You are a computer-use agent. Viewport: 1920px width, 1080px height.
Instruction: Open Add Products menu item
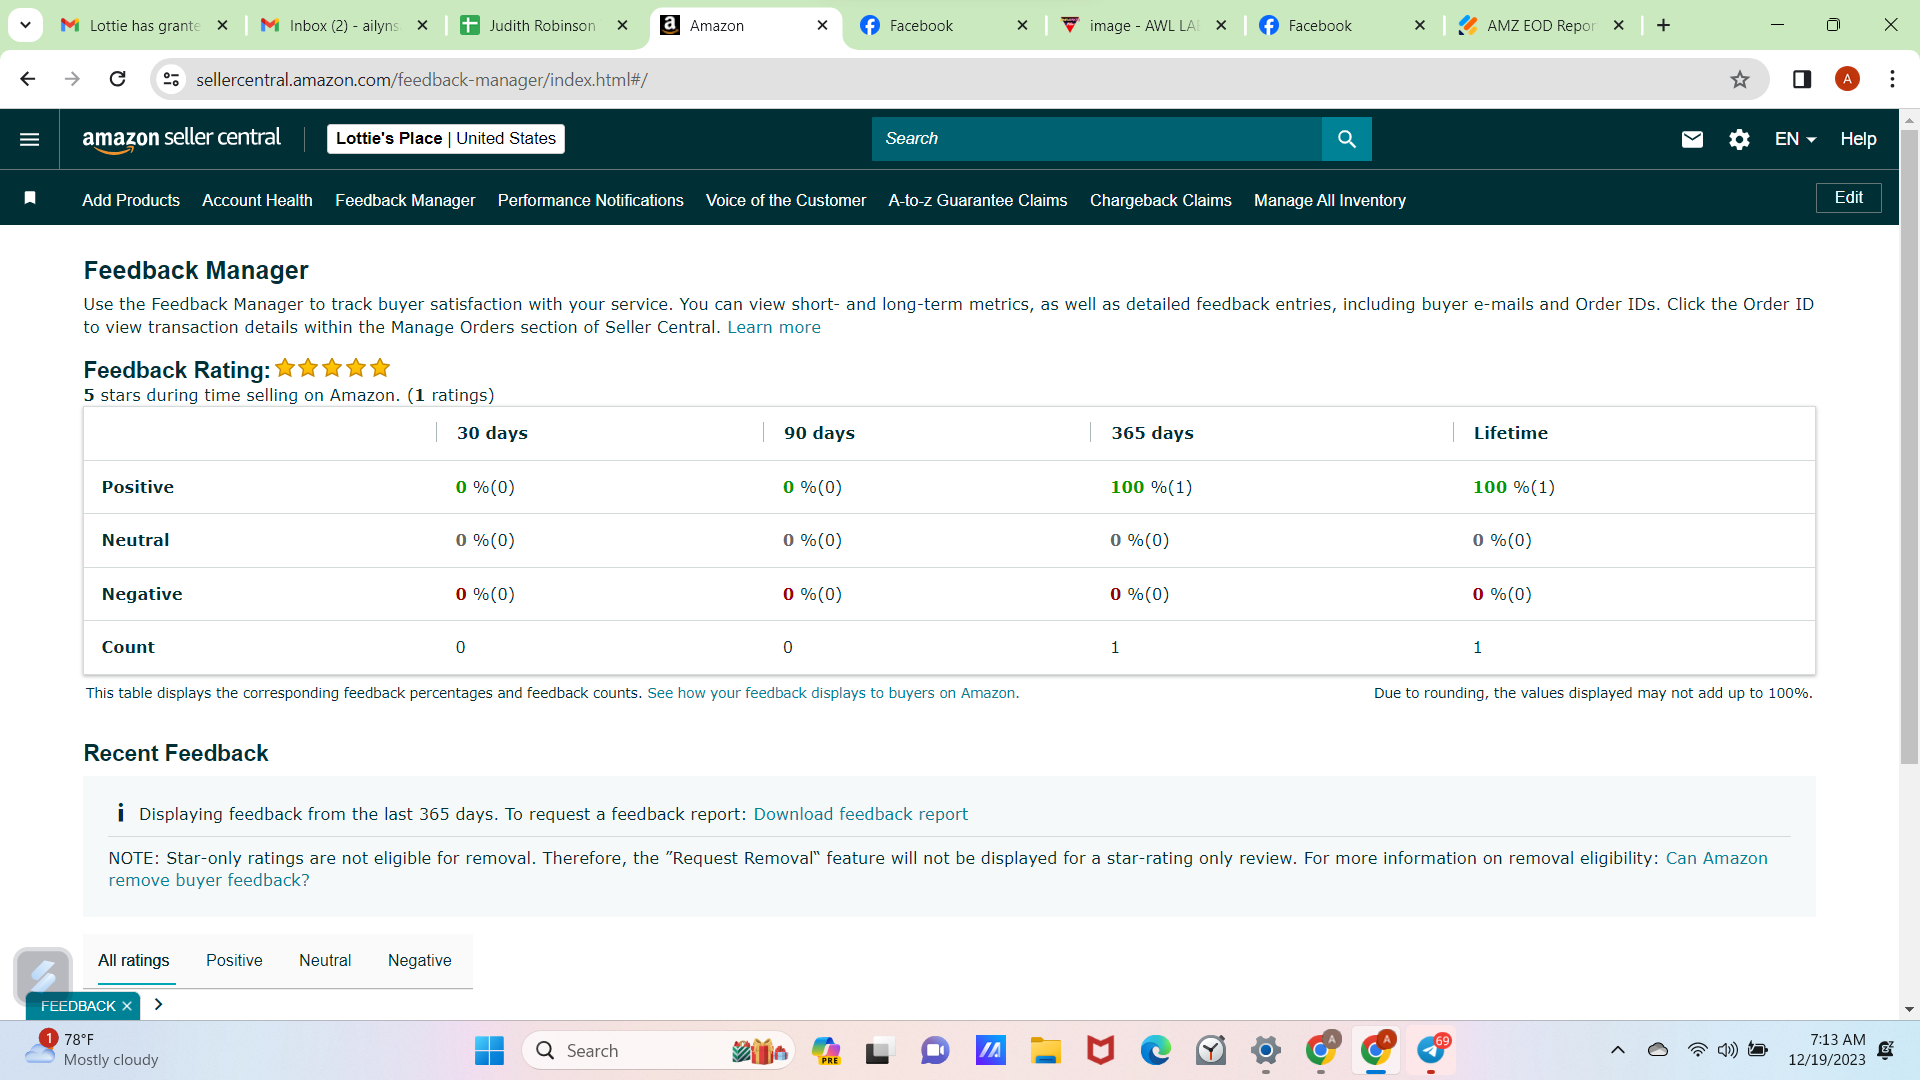point(131,200)
